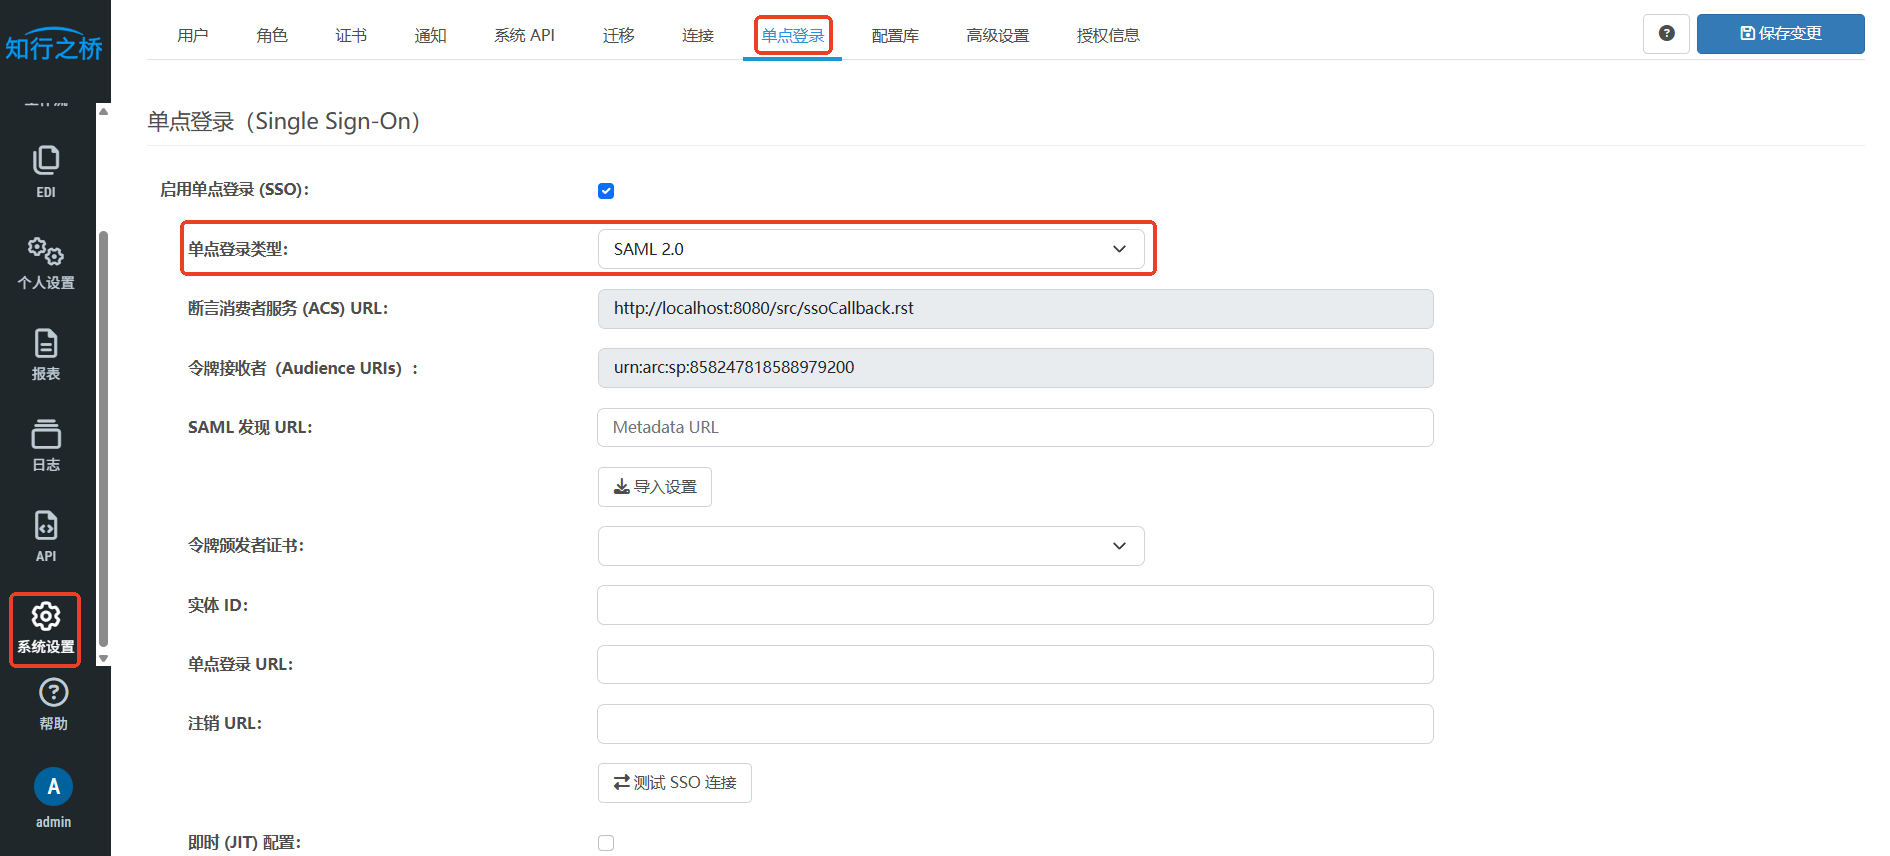Disable the 启用单点登录 (SSO) checkbox

tap(606, 191)
